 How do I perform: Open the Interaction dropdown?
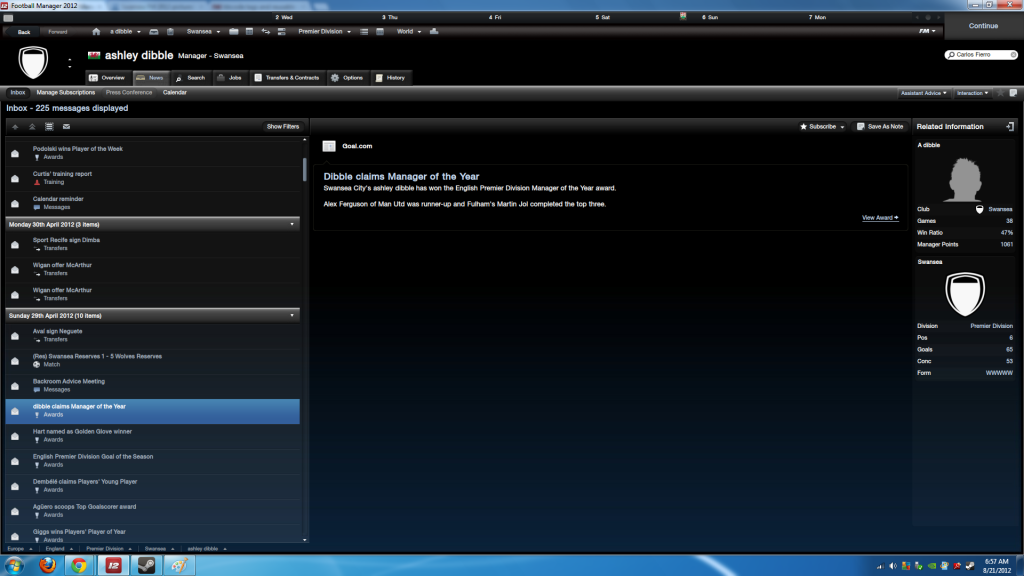972,93
